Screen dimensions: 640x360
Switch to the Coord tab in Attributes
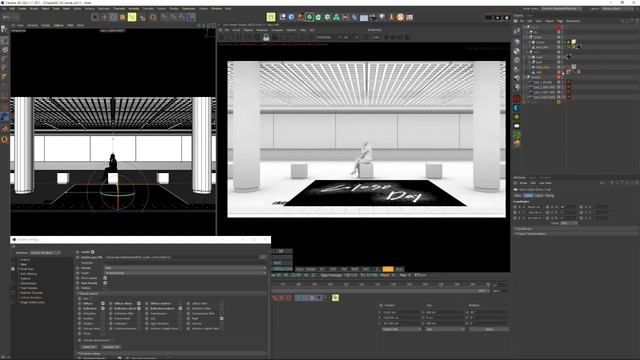click(x=529, y=196)
